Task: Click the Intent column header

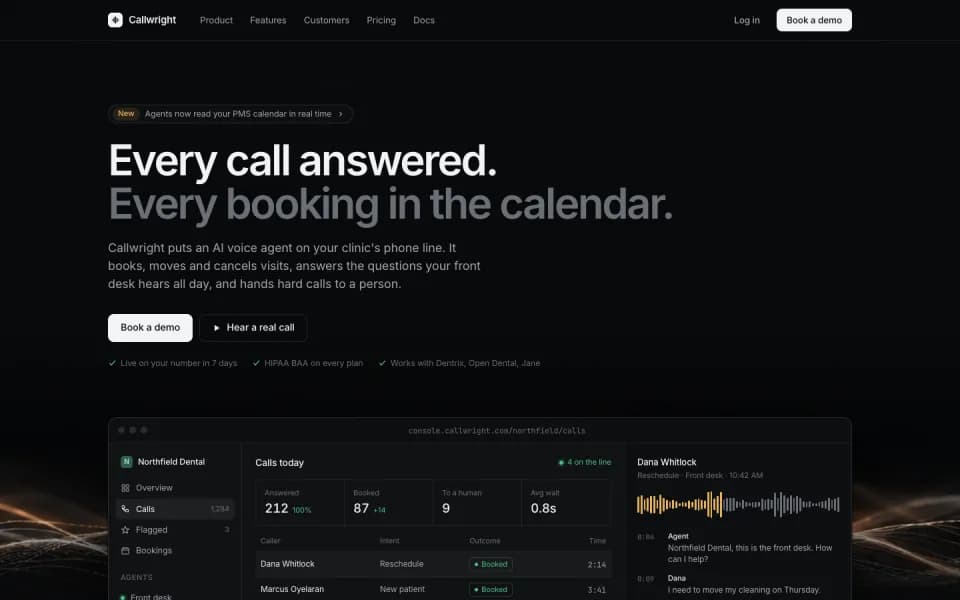Action: (389, 541)
